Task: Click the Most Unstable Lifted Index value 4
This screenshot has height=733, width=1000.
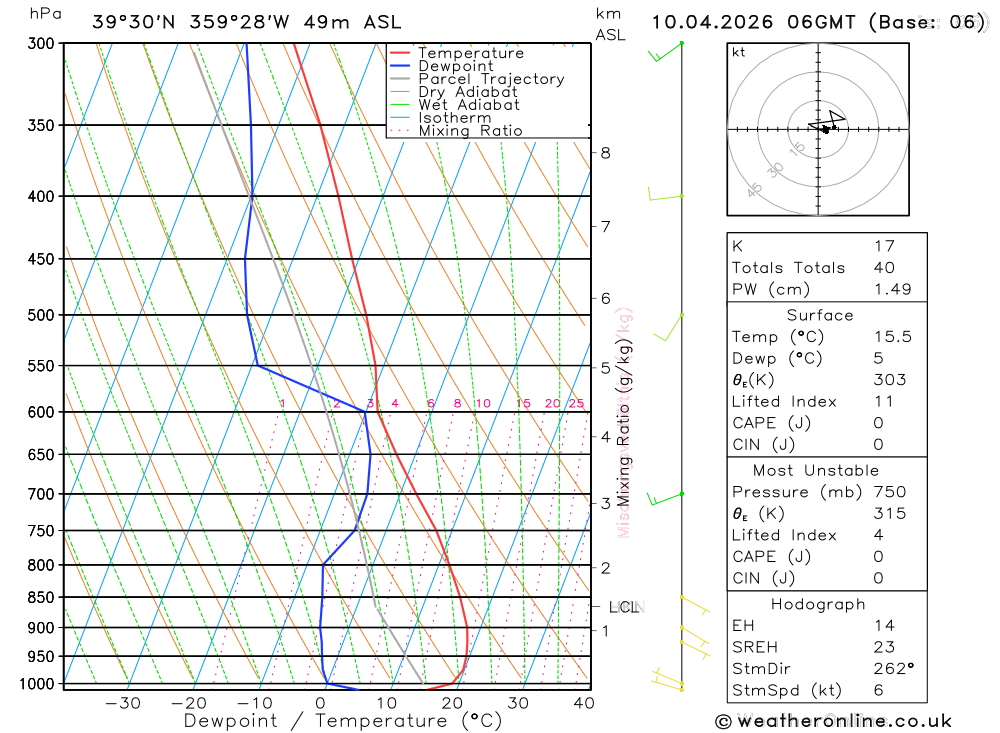Action: tap(879, 536)
